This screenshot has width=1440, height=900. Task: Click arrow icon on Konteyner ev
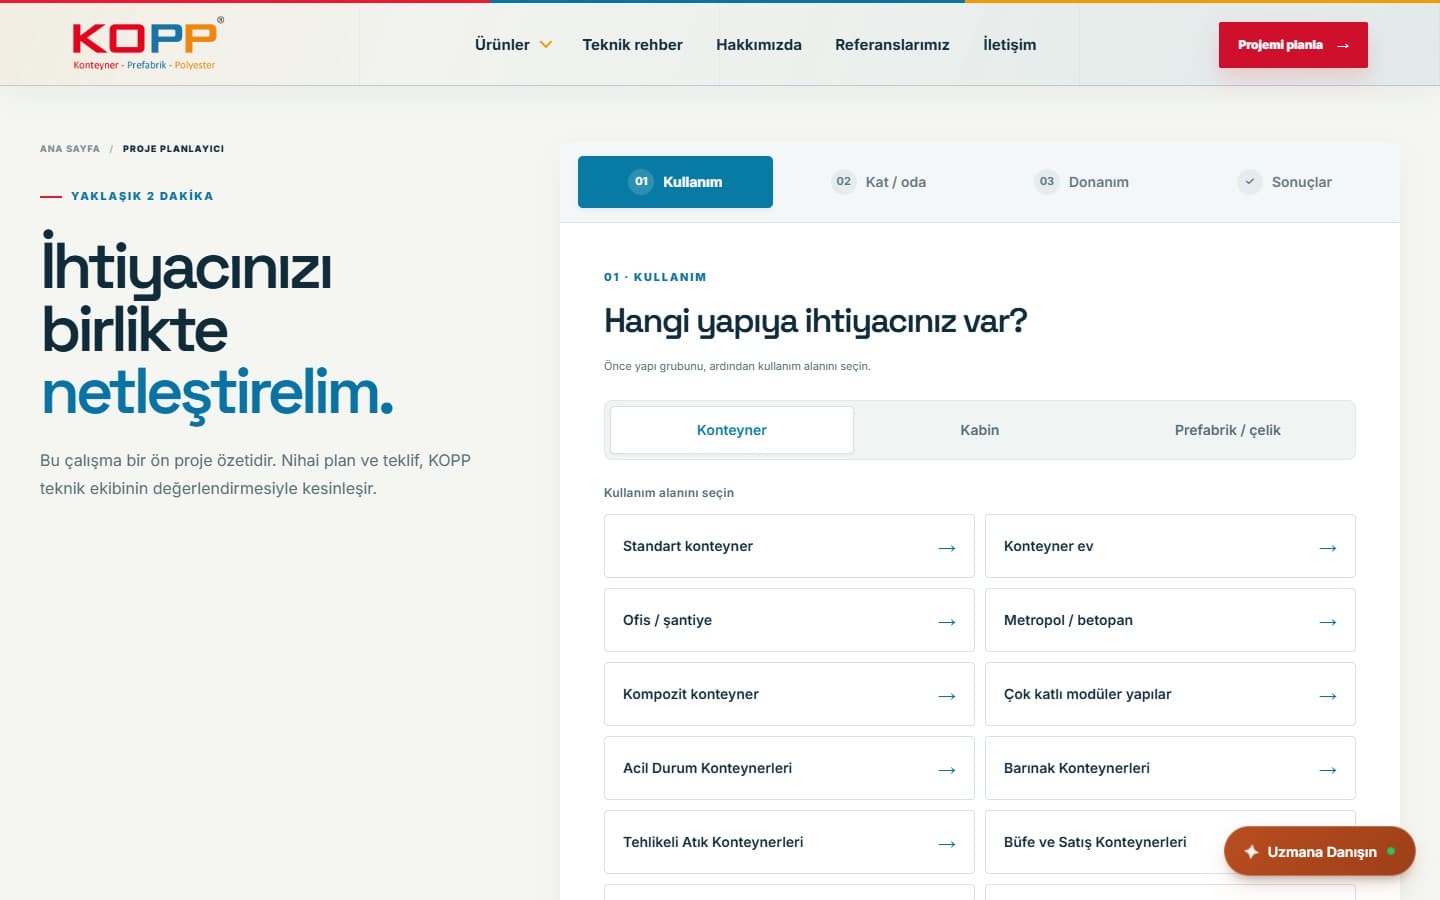coord(1328,548)
